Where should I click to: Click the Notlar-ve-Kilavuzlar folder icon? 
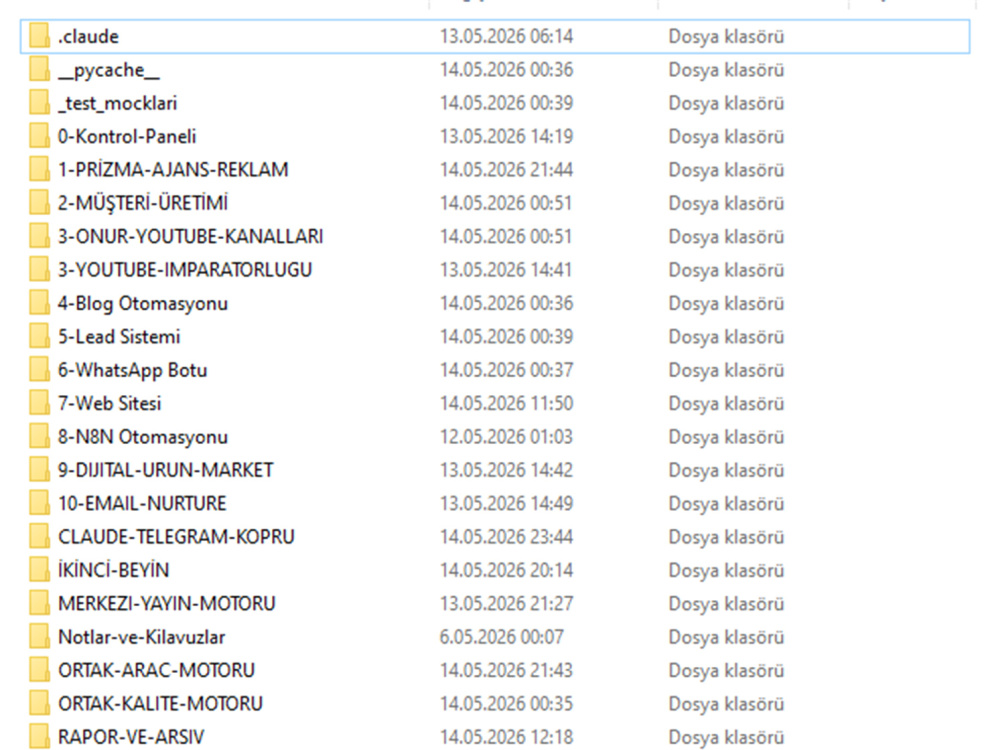39,636
